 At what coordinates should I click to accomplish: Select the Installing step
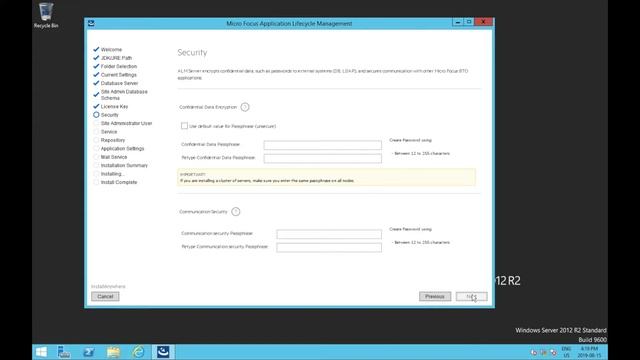coord(112,174)
